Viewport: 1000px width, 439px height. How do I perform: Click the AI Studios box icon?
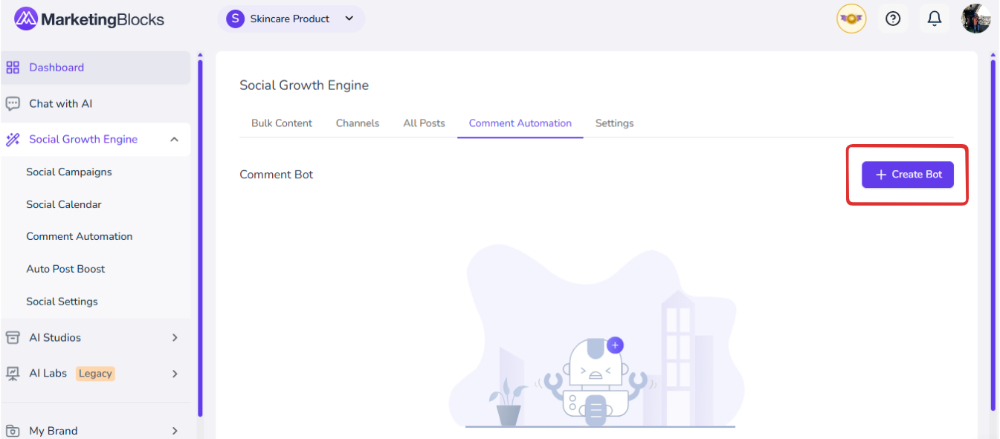pyautogui.click(x=13, y=338)
